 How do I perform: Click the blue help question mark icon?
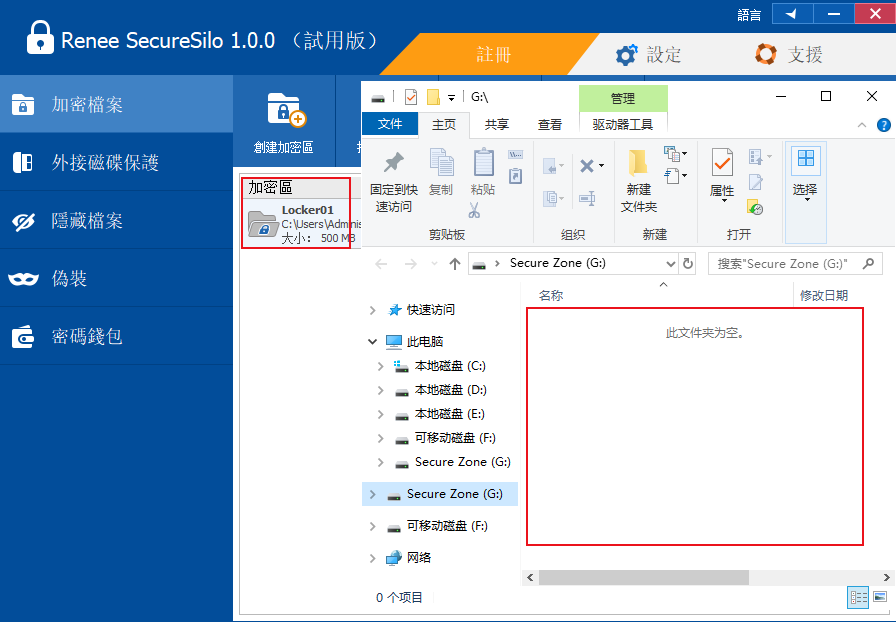pos(883,125)
